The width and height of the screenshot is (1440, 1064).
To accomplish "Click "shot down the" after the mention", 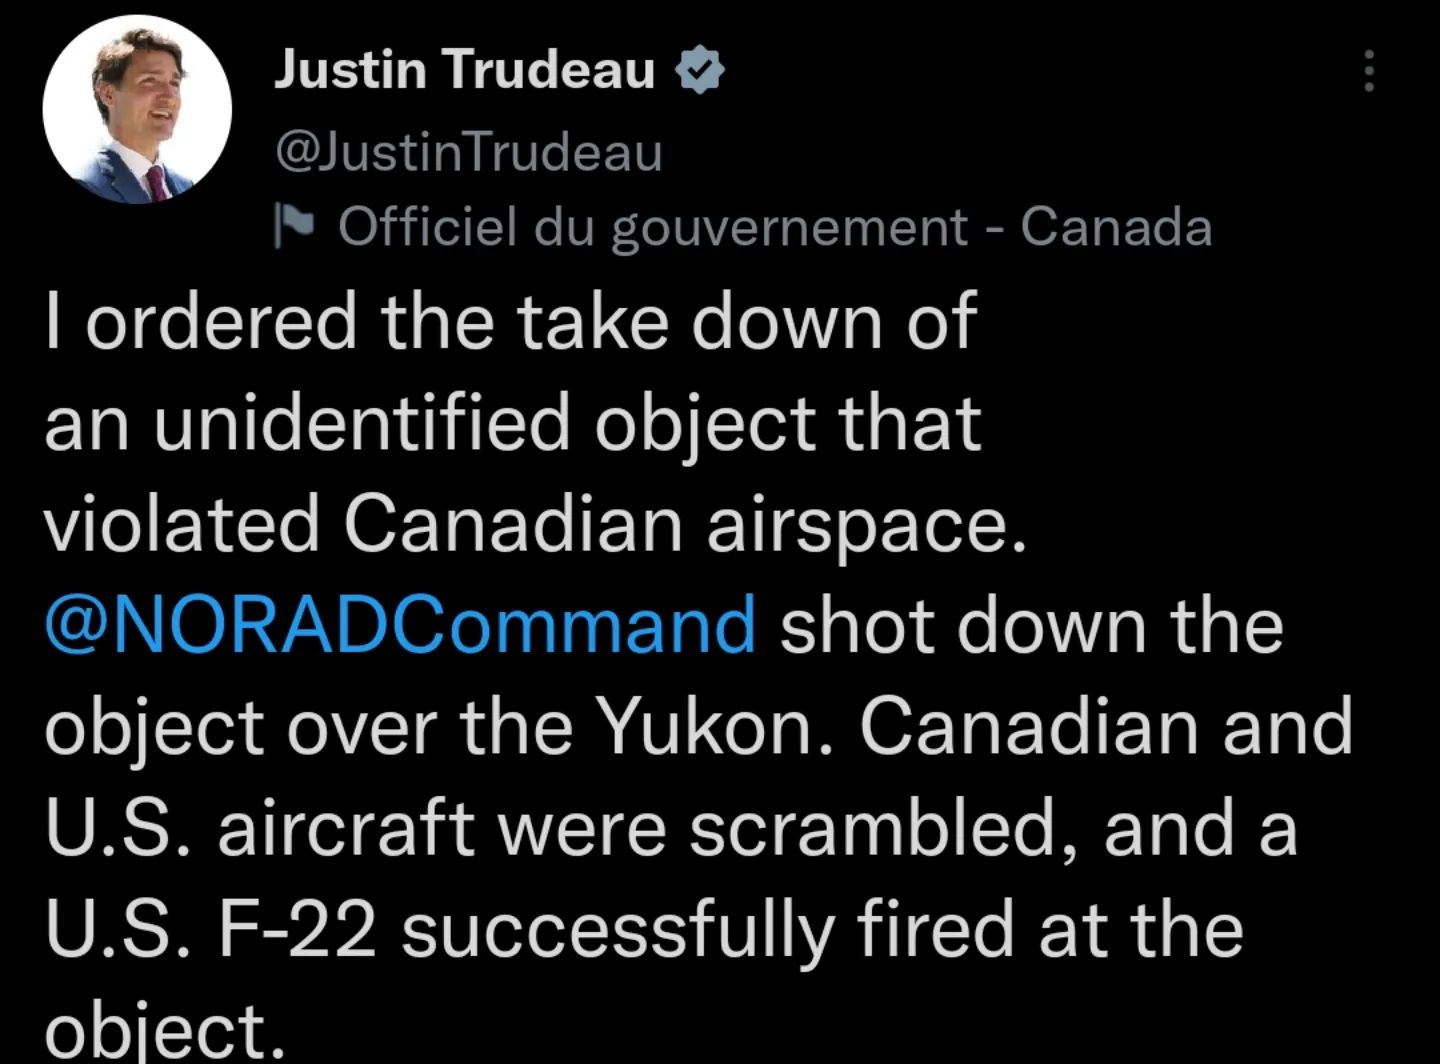I will click(1031, 625).
